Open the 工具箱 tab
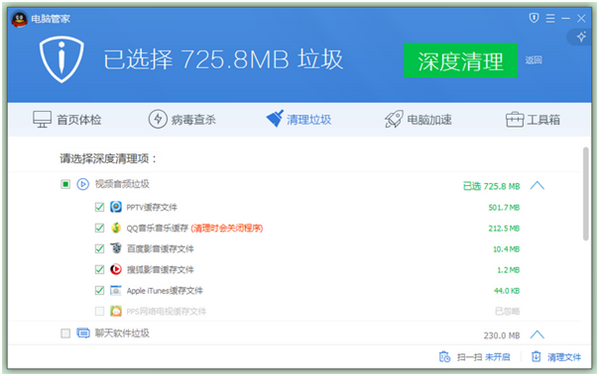600x376 pixels. tap(533, 120)
